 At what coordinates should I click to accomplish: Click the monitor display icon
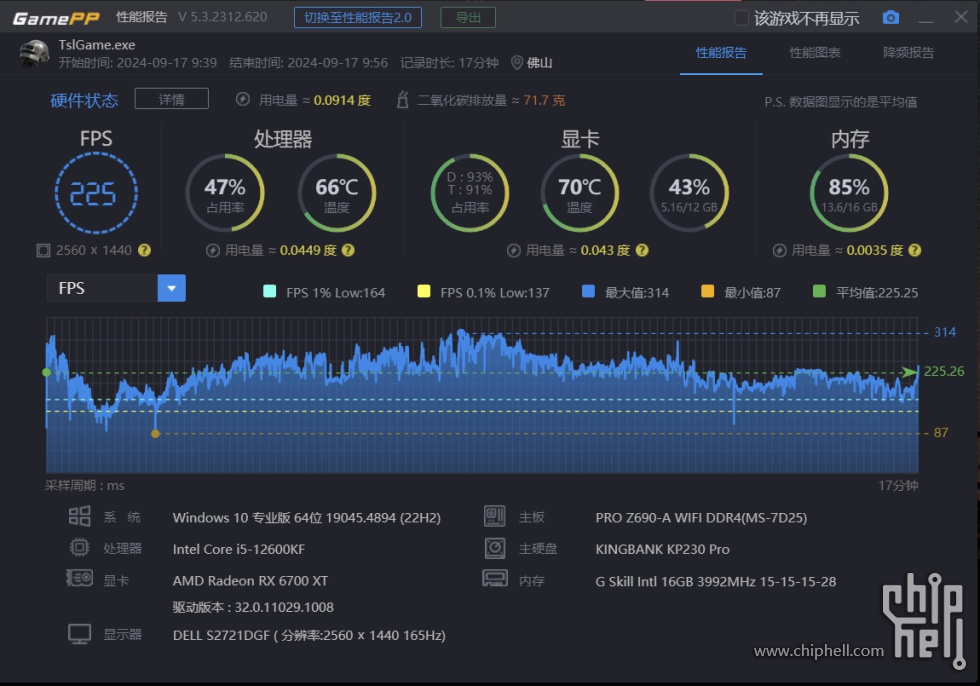point(79,634)
